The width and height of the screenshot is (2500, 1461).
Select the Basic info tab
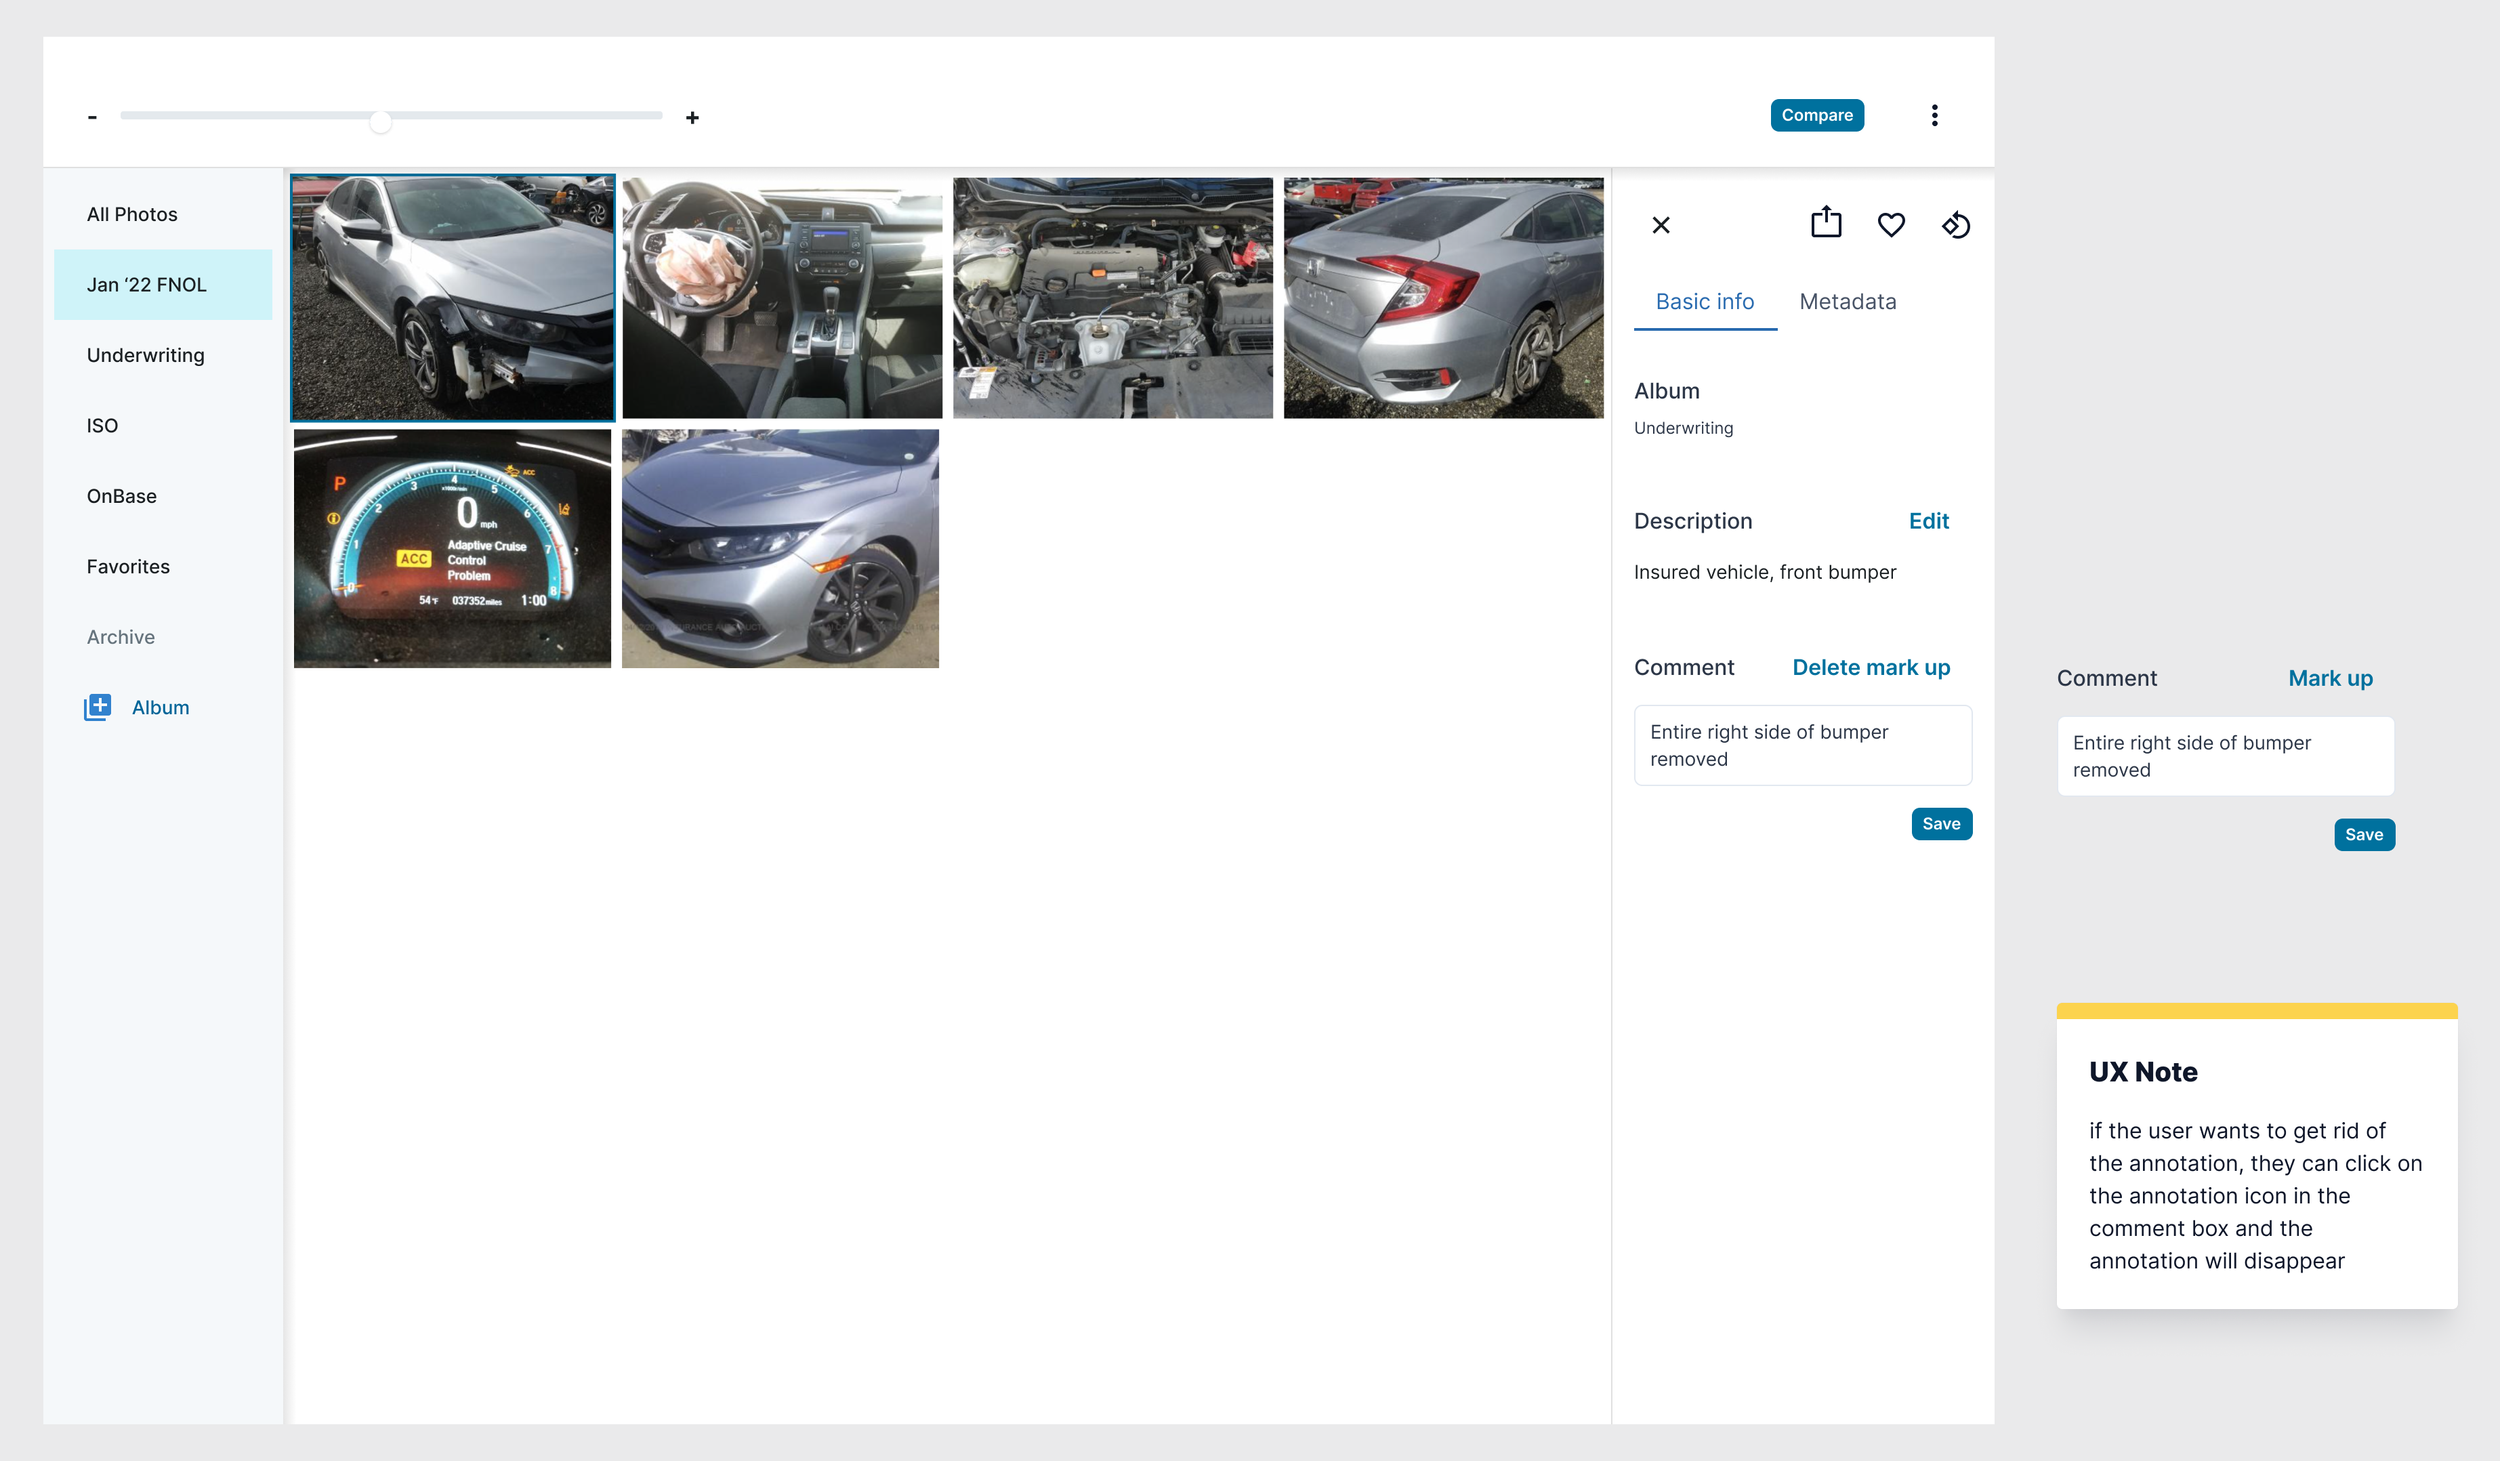pos(1704,302)
